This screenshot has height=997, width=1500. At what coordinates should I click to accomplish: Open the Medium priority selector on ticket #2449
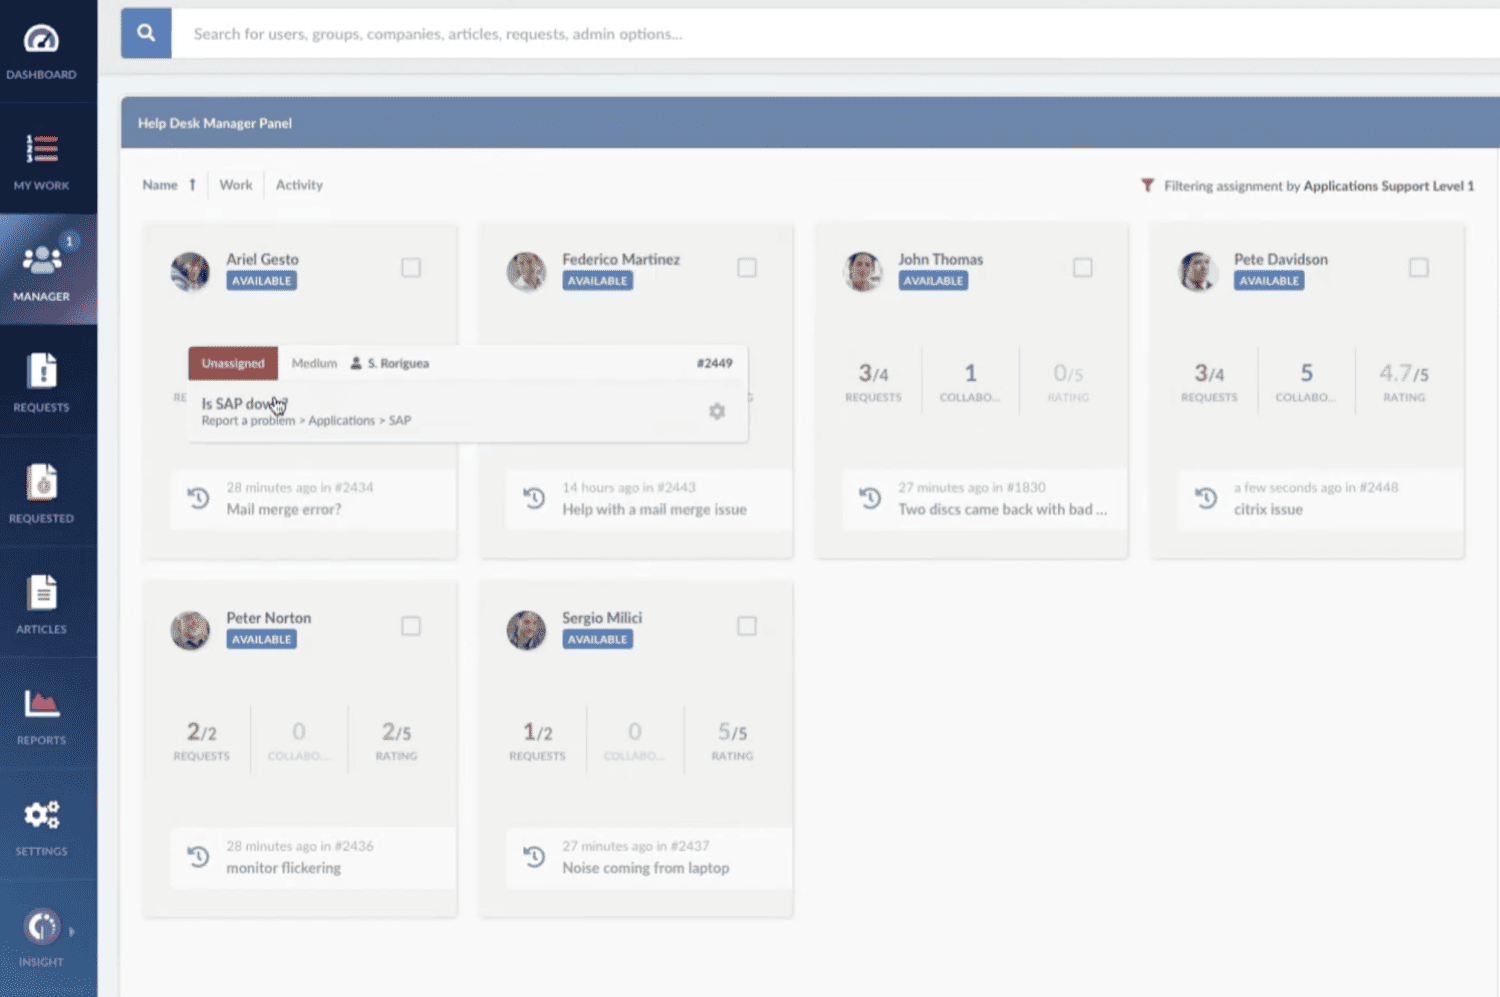[x=313, y=362]
